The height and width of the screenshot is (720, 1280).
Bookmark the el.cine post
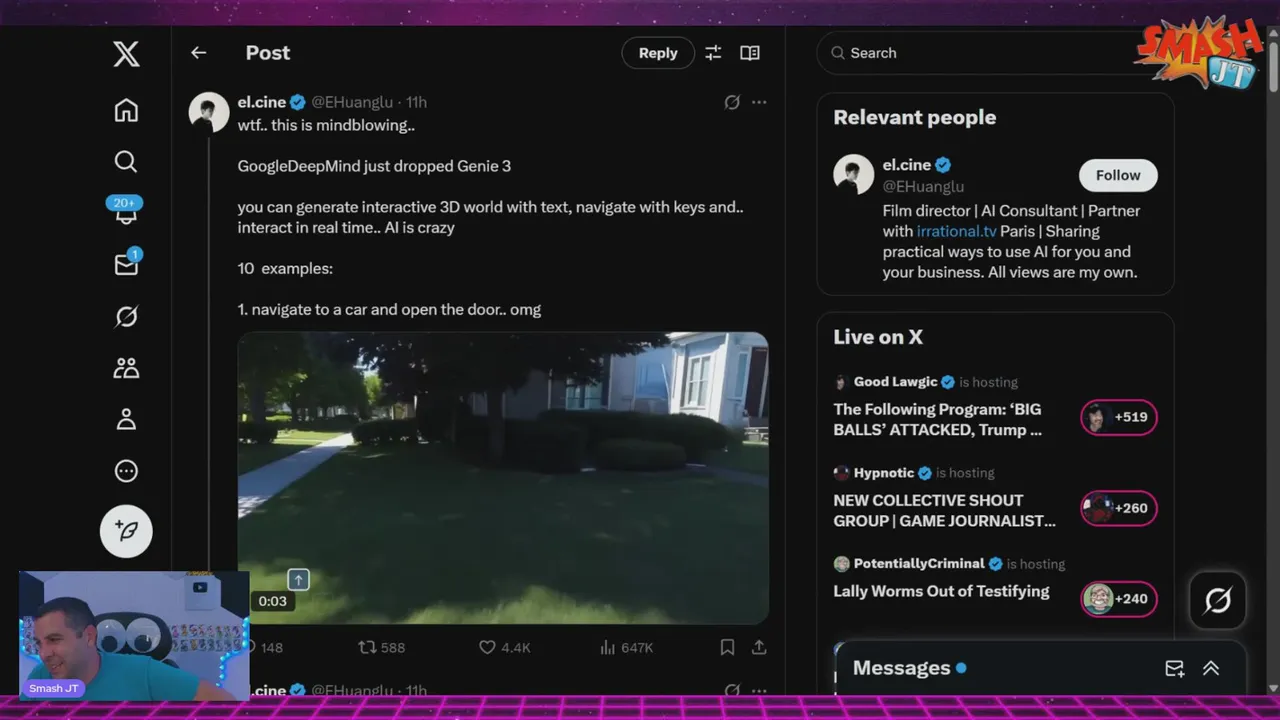click(x=727, y=648)
